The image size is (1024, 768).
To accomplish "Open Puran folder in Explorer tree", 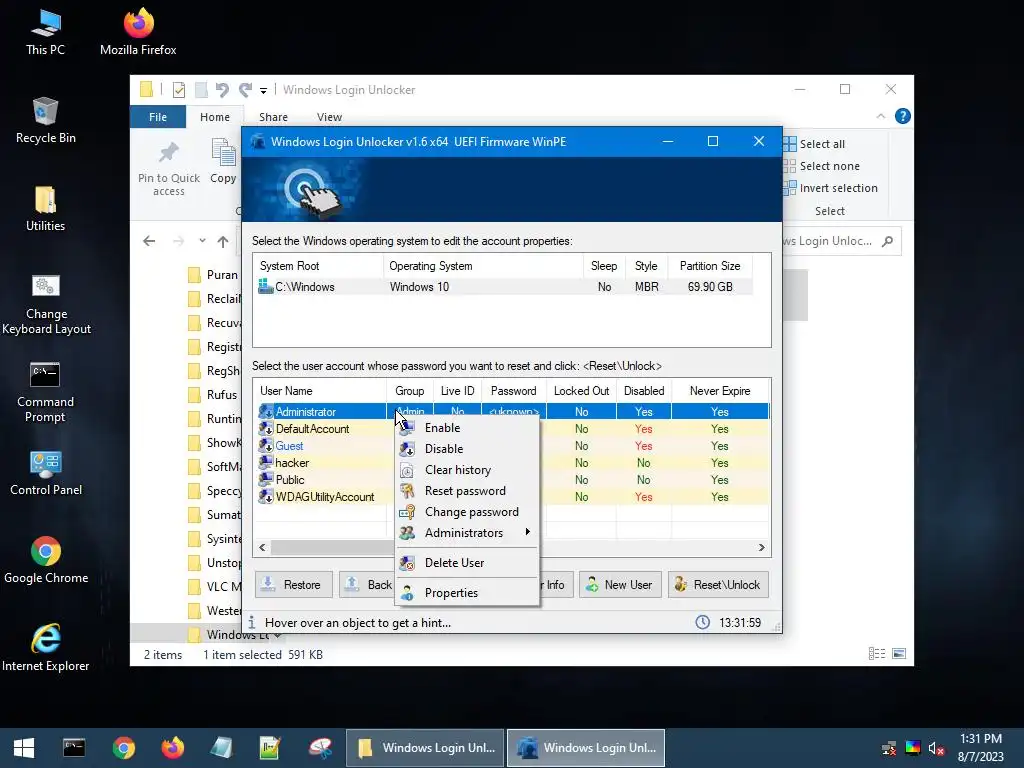I will click(x=213, y=274).
